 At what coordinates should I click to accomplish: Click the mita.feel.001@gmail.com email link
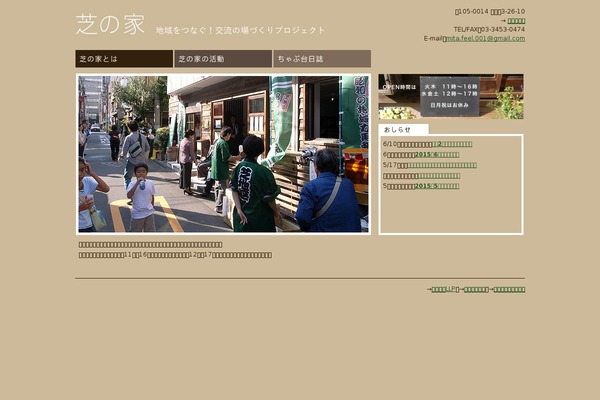[486, 38]
